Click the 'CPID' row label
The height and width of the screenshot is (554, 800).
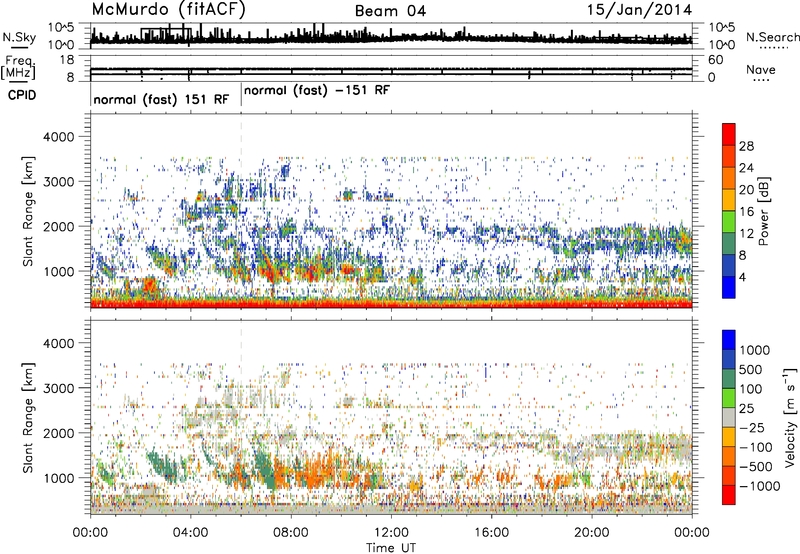click(22, 95)
